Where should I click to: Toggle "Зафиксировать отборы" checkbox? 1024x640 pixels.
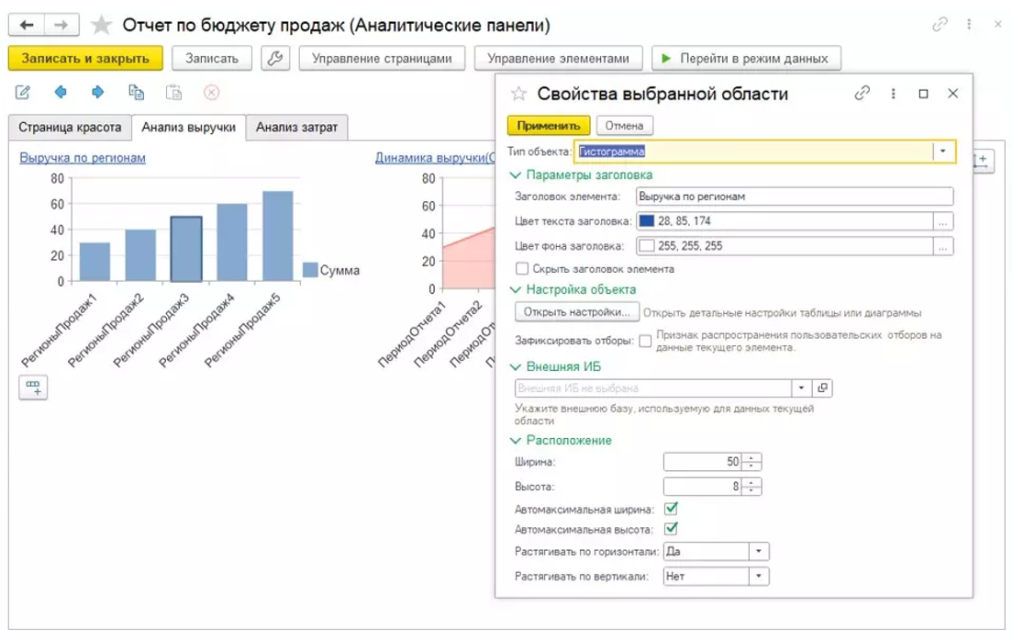pos(645,341)
